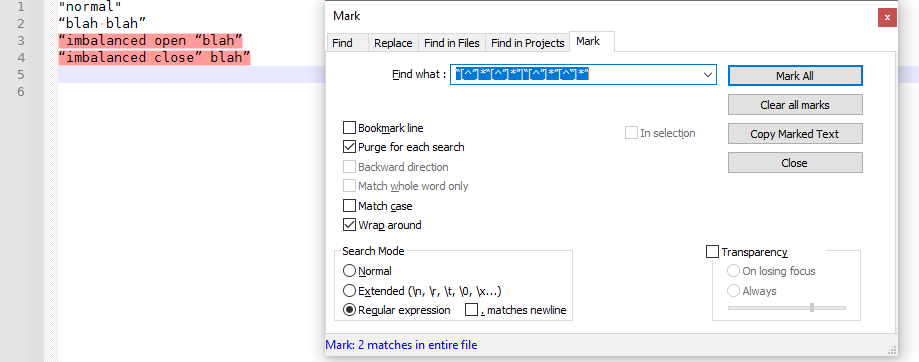
Task: Click the transparency level slider
Action: [787, 308]
